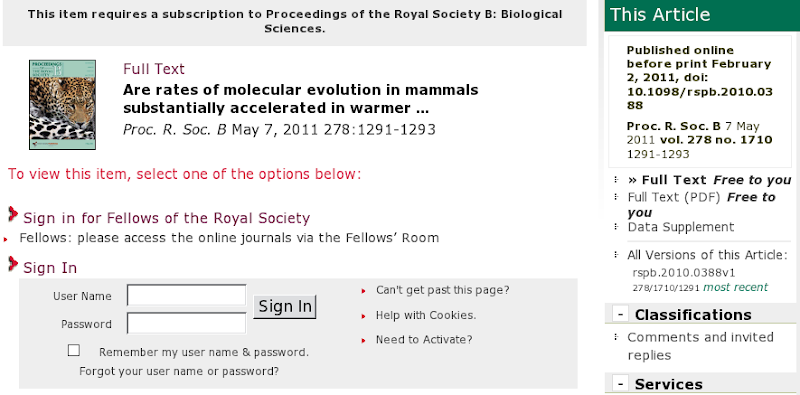Click the dotted bullet beside Data Supplement
This screenshot has width=800, height=395.
point(616,227)
